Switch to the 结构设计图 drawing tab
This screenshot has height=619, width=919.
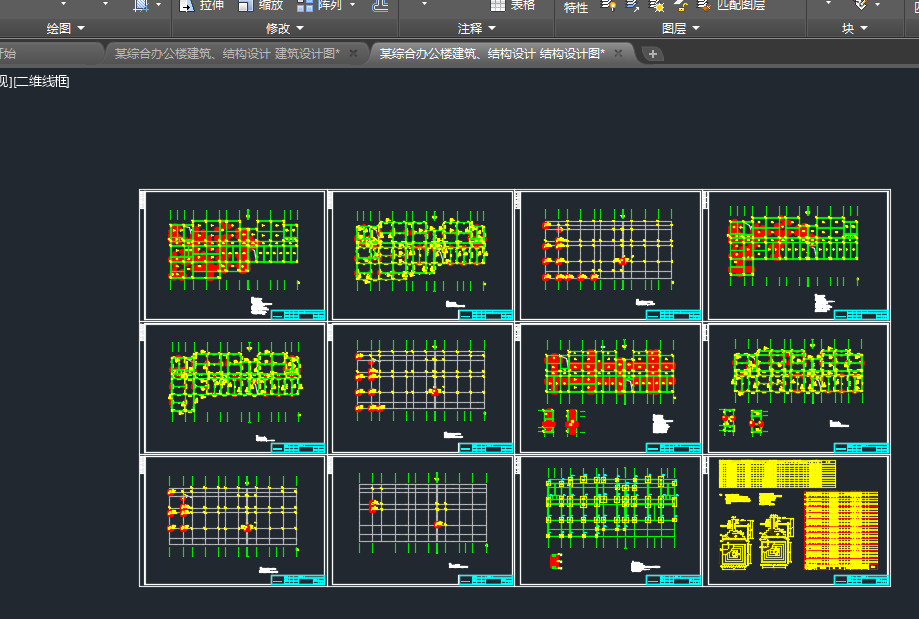[x=491, y=53]
